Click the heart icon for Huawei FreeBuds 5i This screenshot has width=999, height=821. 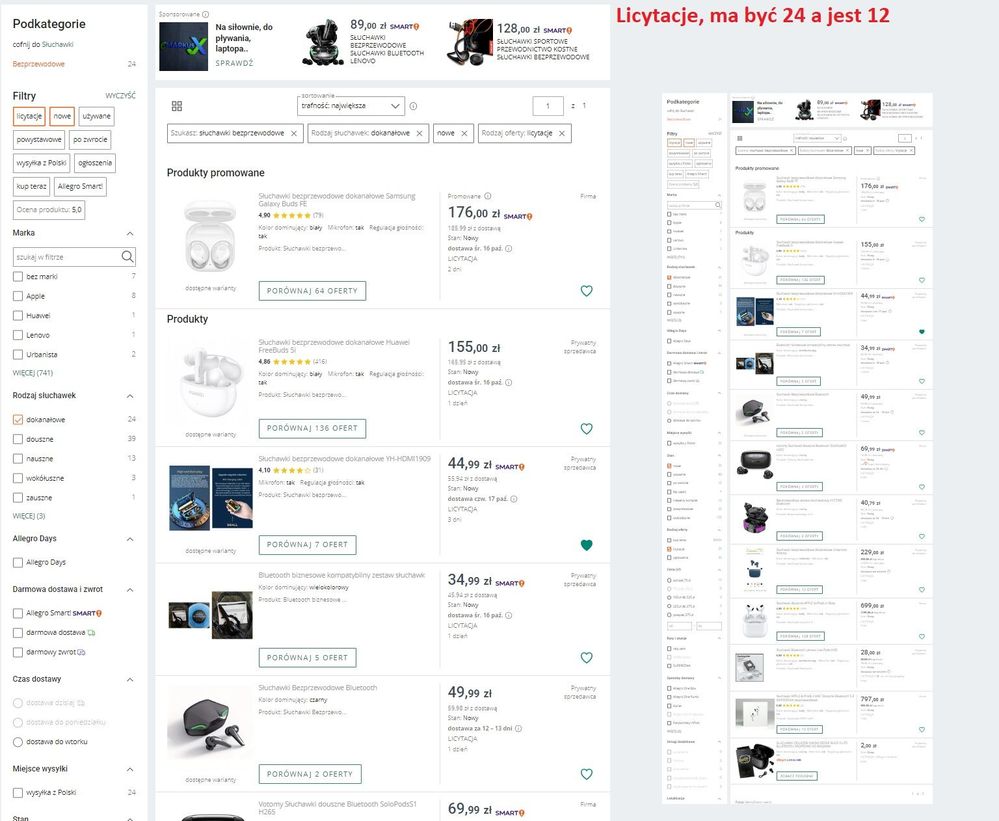pyautogui.click(x=587, y=429)
